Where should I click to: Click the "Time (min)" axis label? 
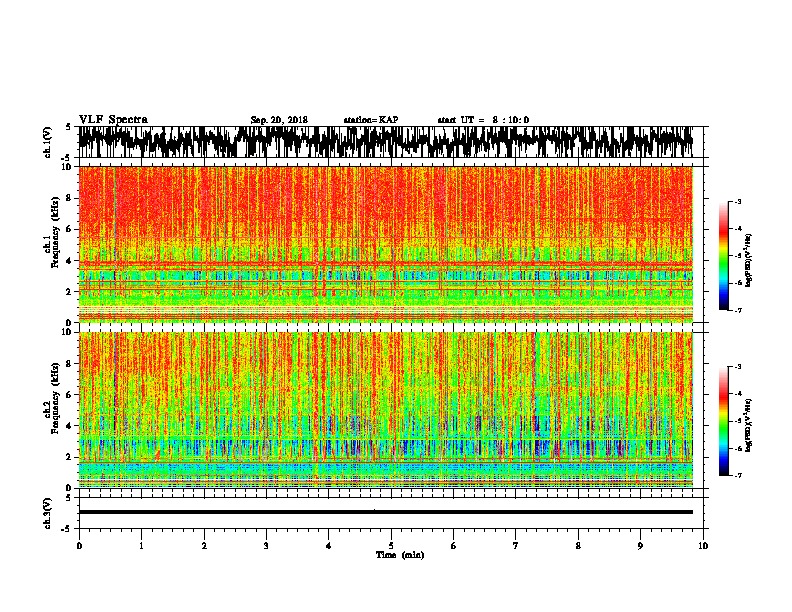click(400, 555)
